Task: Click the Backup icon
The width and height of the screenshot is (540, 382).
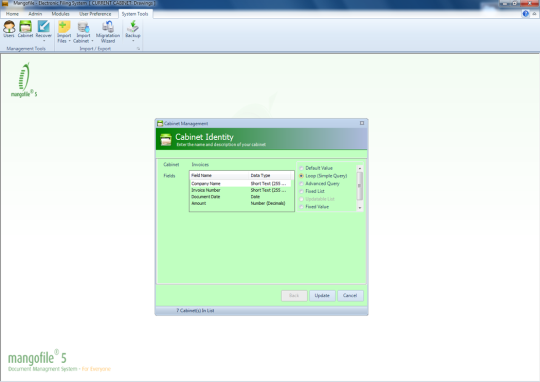Action: (x=133, y=27)
